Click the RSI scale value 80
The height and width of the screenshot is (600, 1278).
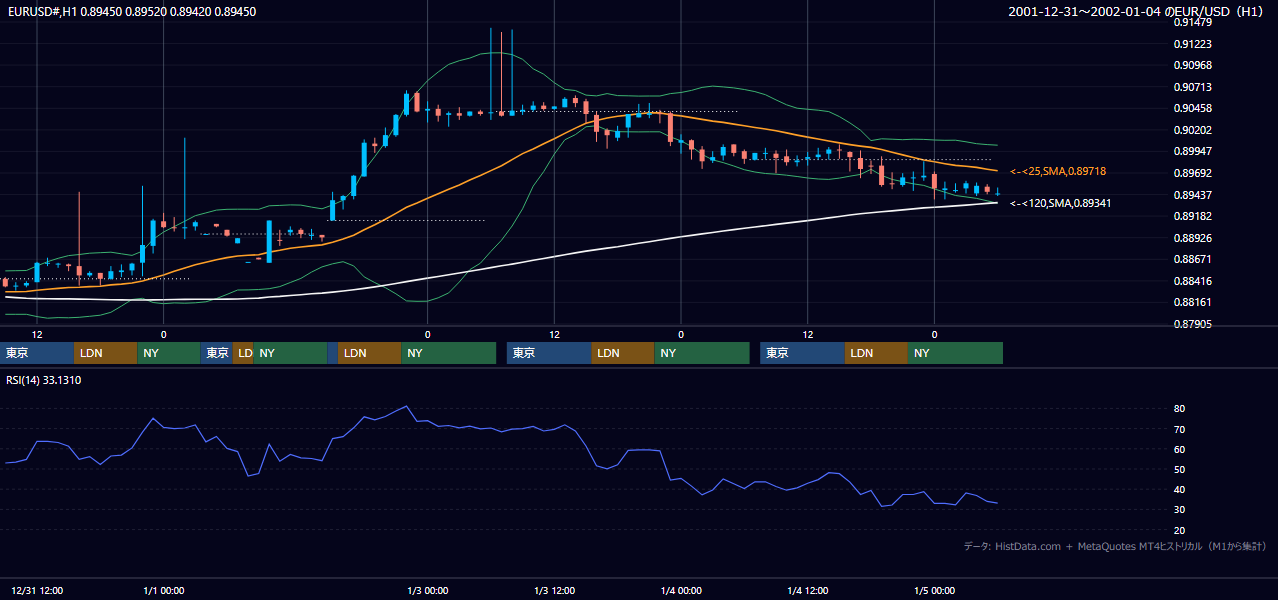pos(1179,409)
